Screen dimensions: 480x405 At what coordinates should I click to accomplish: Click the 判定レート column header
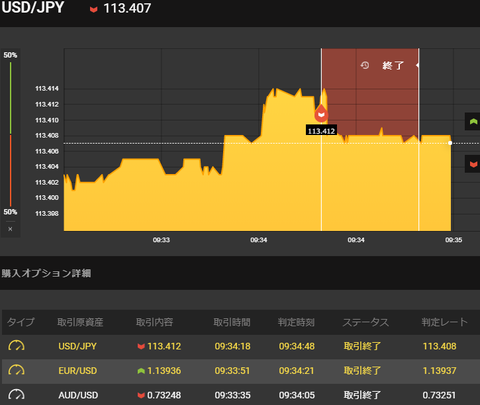pyautogui.click(x=445, y=322)
